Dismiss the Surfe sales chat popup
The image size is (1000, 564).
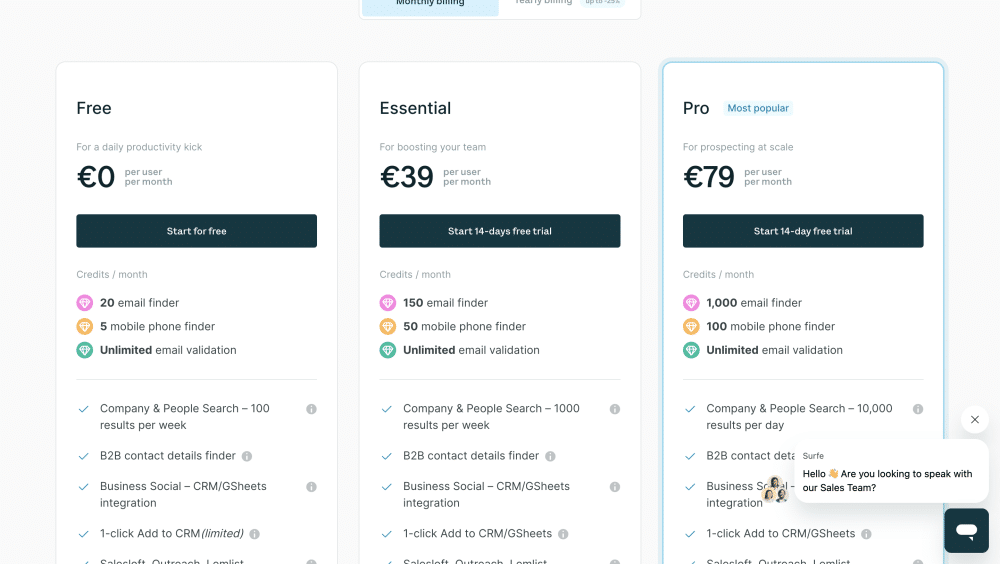[974, 419]
